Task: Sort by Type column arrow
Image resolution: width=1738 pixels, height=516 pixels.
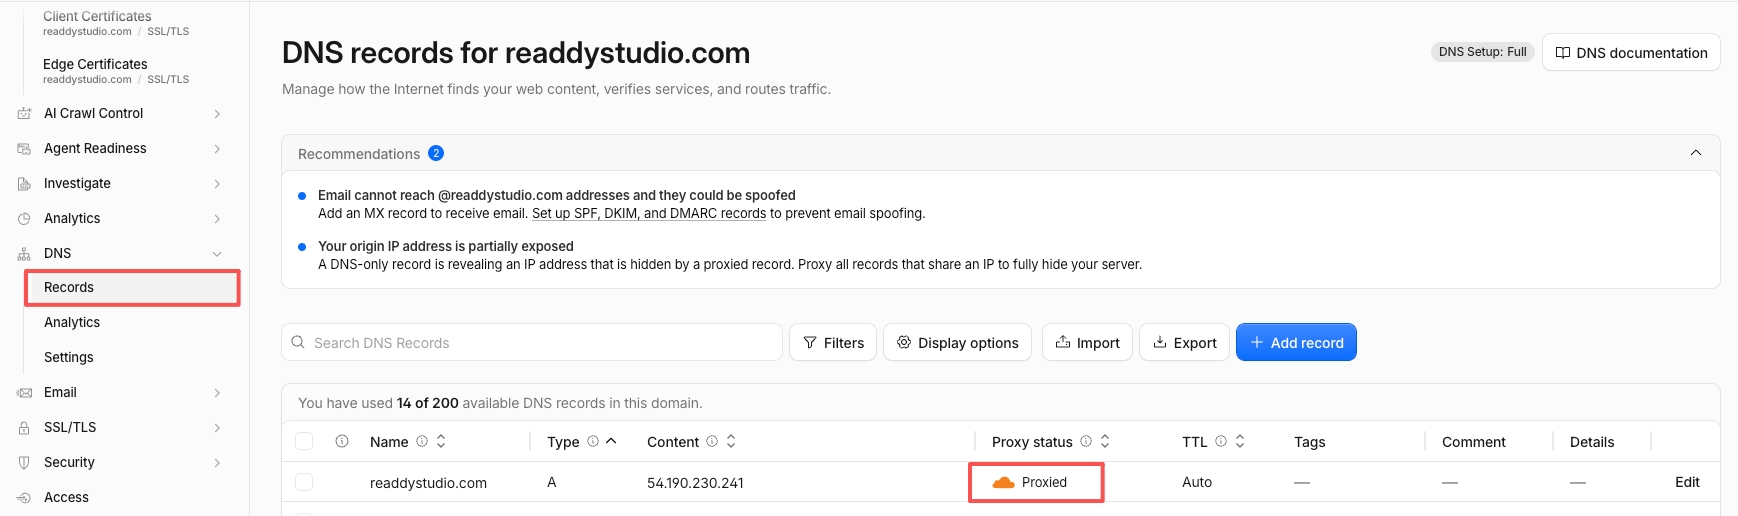Action: coord(611,441)
